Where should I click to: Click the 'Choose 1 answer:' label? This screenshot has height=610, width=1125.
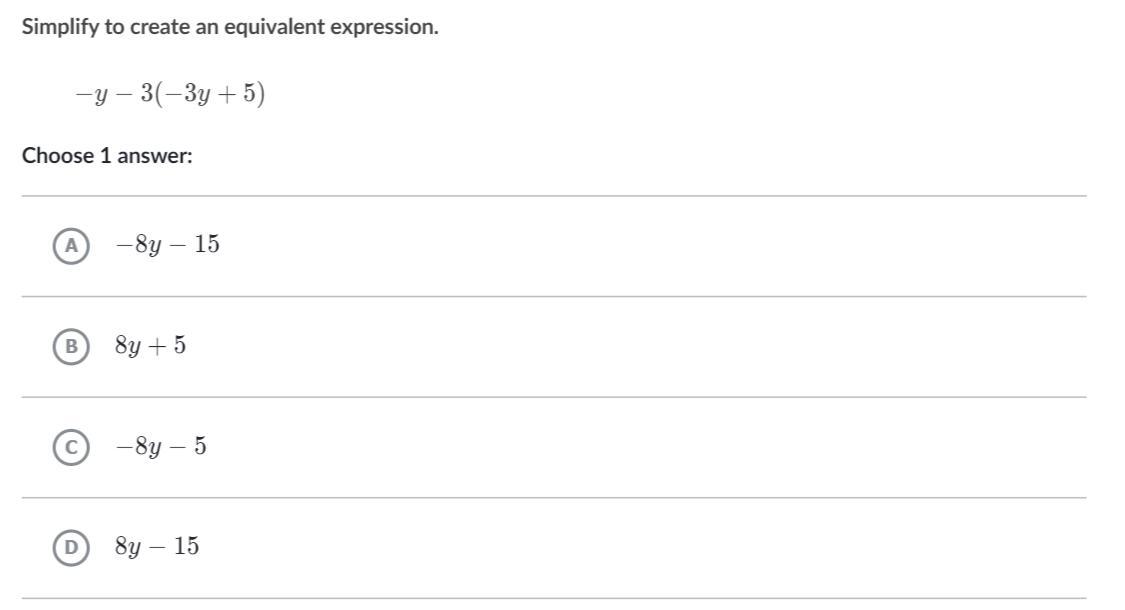coord(107,156)
